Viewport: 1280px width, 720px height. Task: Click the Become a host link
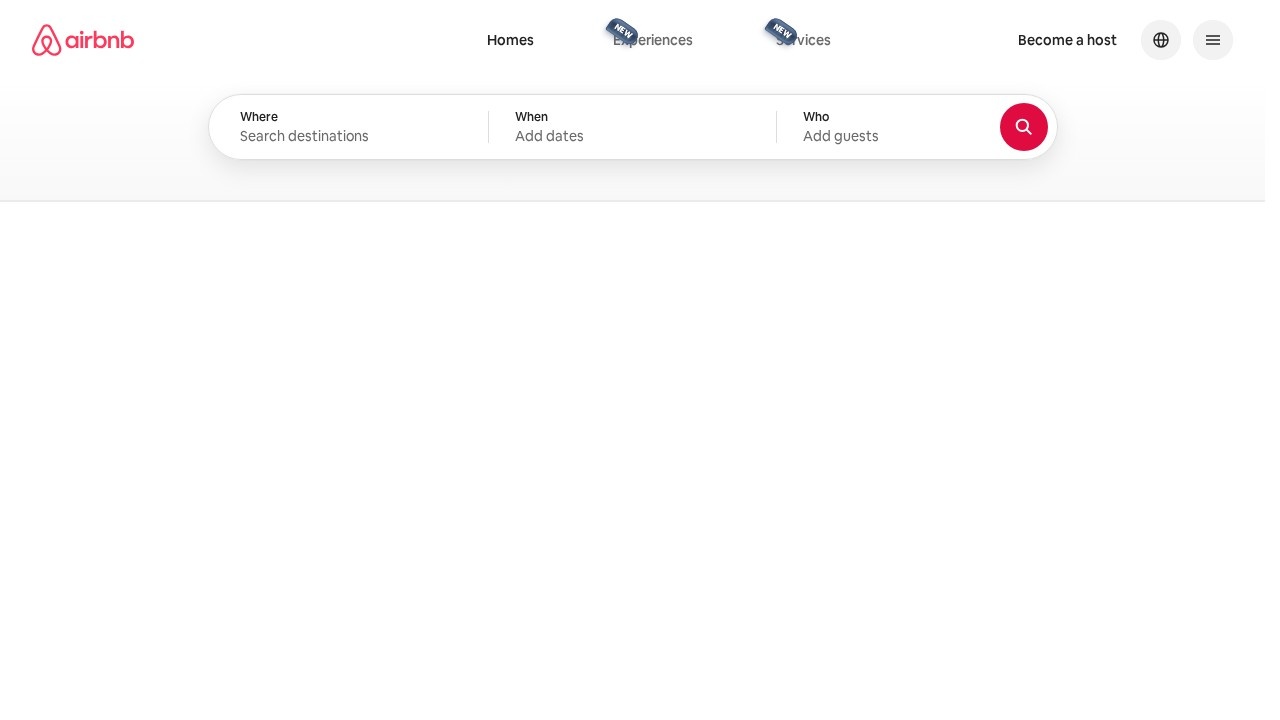(x=1067, y=40)
